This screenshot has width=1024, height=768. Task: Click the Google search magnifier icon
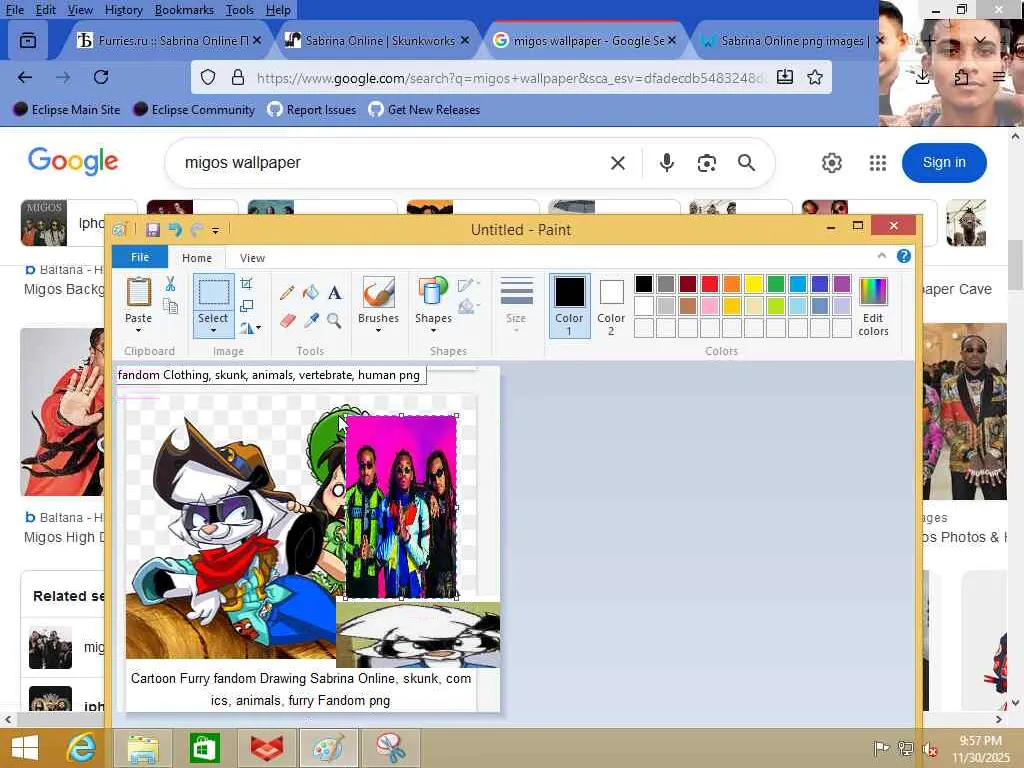coord(746,163)
